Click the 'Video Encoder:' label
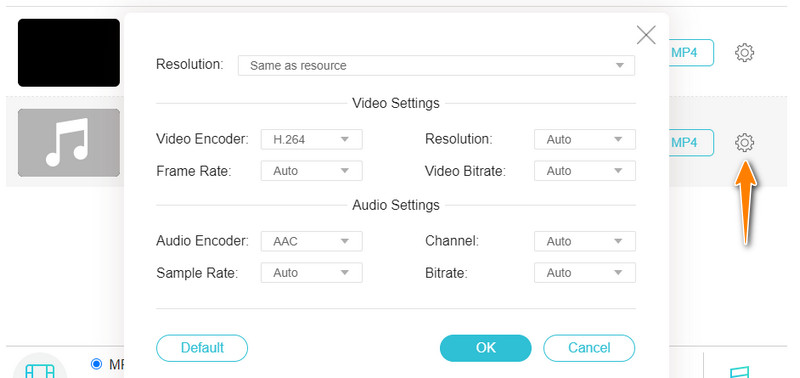Screen dimensions: 800x378 (x=203, y=139)
